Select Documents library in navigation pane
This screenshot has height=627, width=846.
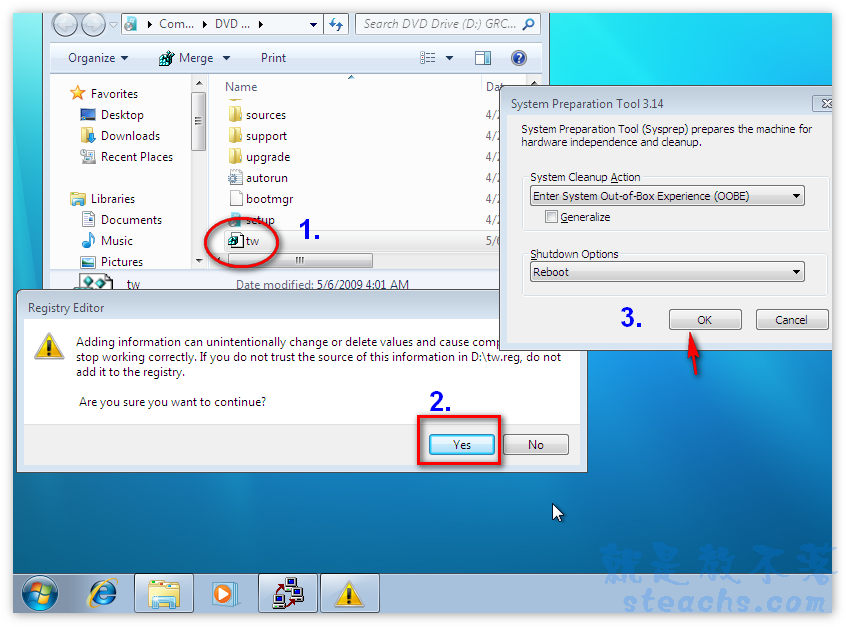[121, 220]
